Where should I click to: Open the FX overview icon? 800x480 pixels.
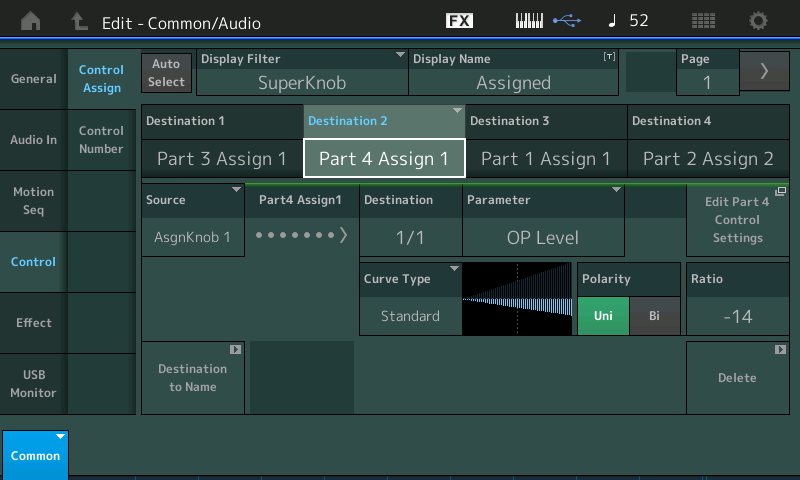click(459, 21)
